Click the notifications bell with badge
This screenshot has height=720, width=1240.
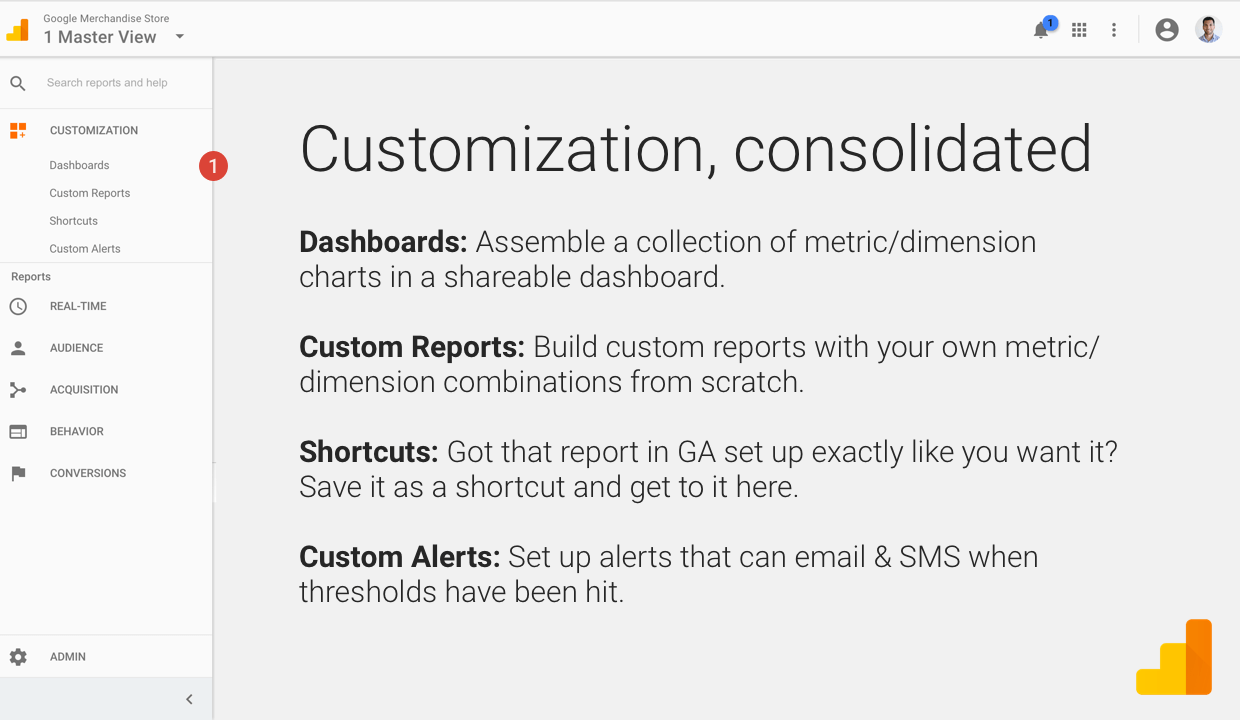point(1041,29)
